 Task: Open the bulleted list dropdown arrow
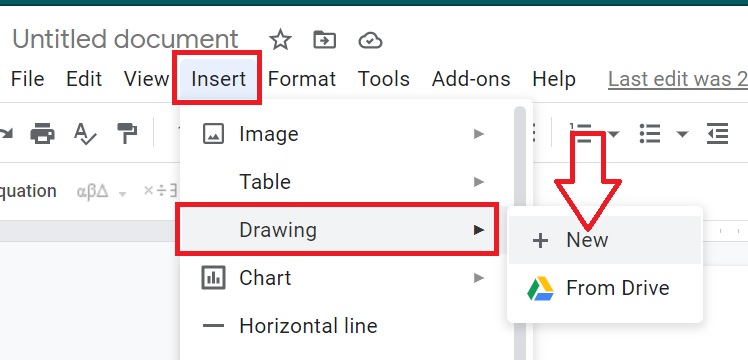(683, 134)
